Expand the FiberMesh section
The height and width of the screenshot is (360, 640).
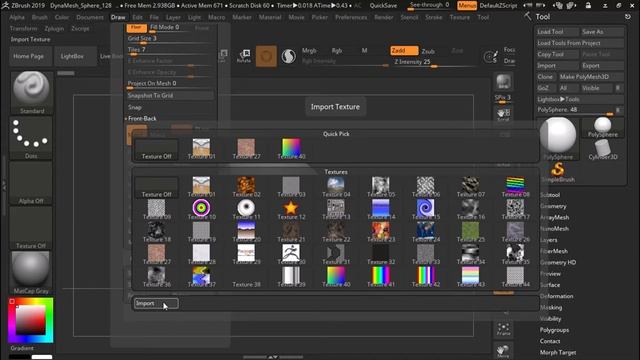(554, 251)
